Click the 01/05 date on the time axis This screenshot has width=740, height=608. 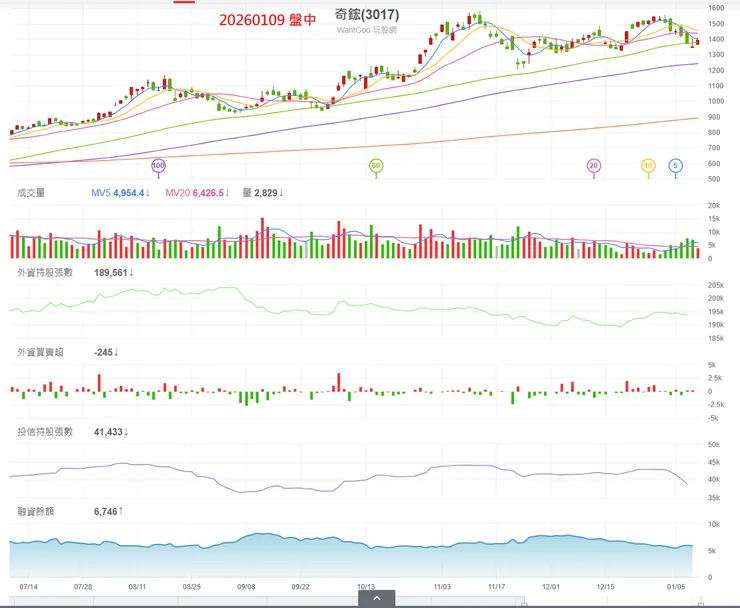coord(676,587)
